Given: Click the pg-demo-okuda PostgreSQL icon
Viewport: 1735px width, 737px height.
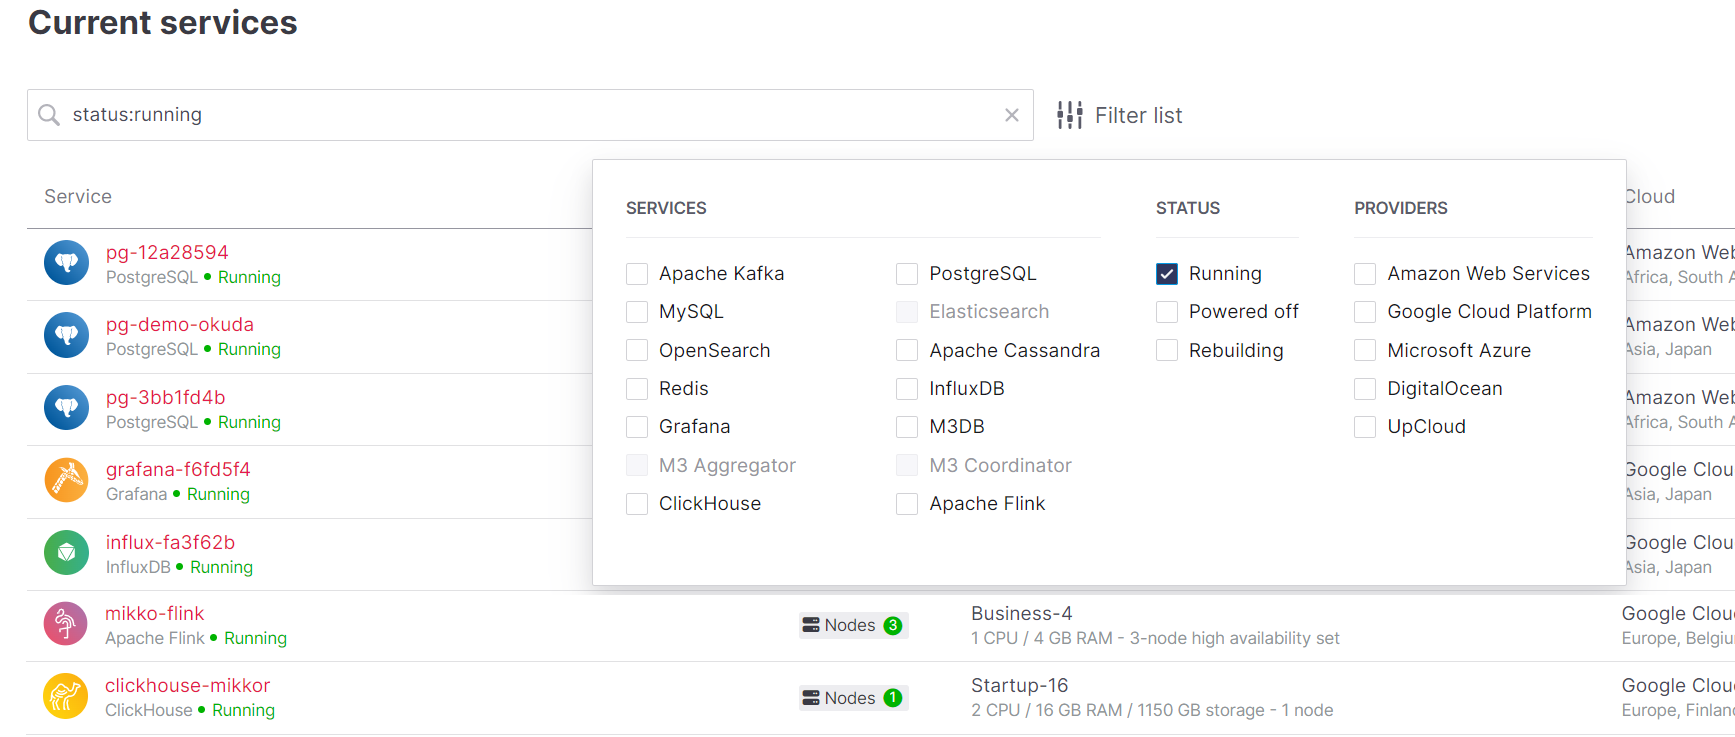Looking at the screenshot, I should click(67, 335).
